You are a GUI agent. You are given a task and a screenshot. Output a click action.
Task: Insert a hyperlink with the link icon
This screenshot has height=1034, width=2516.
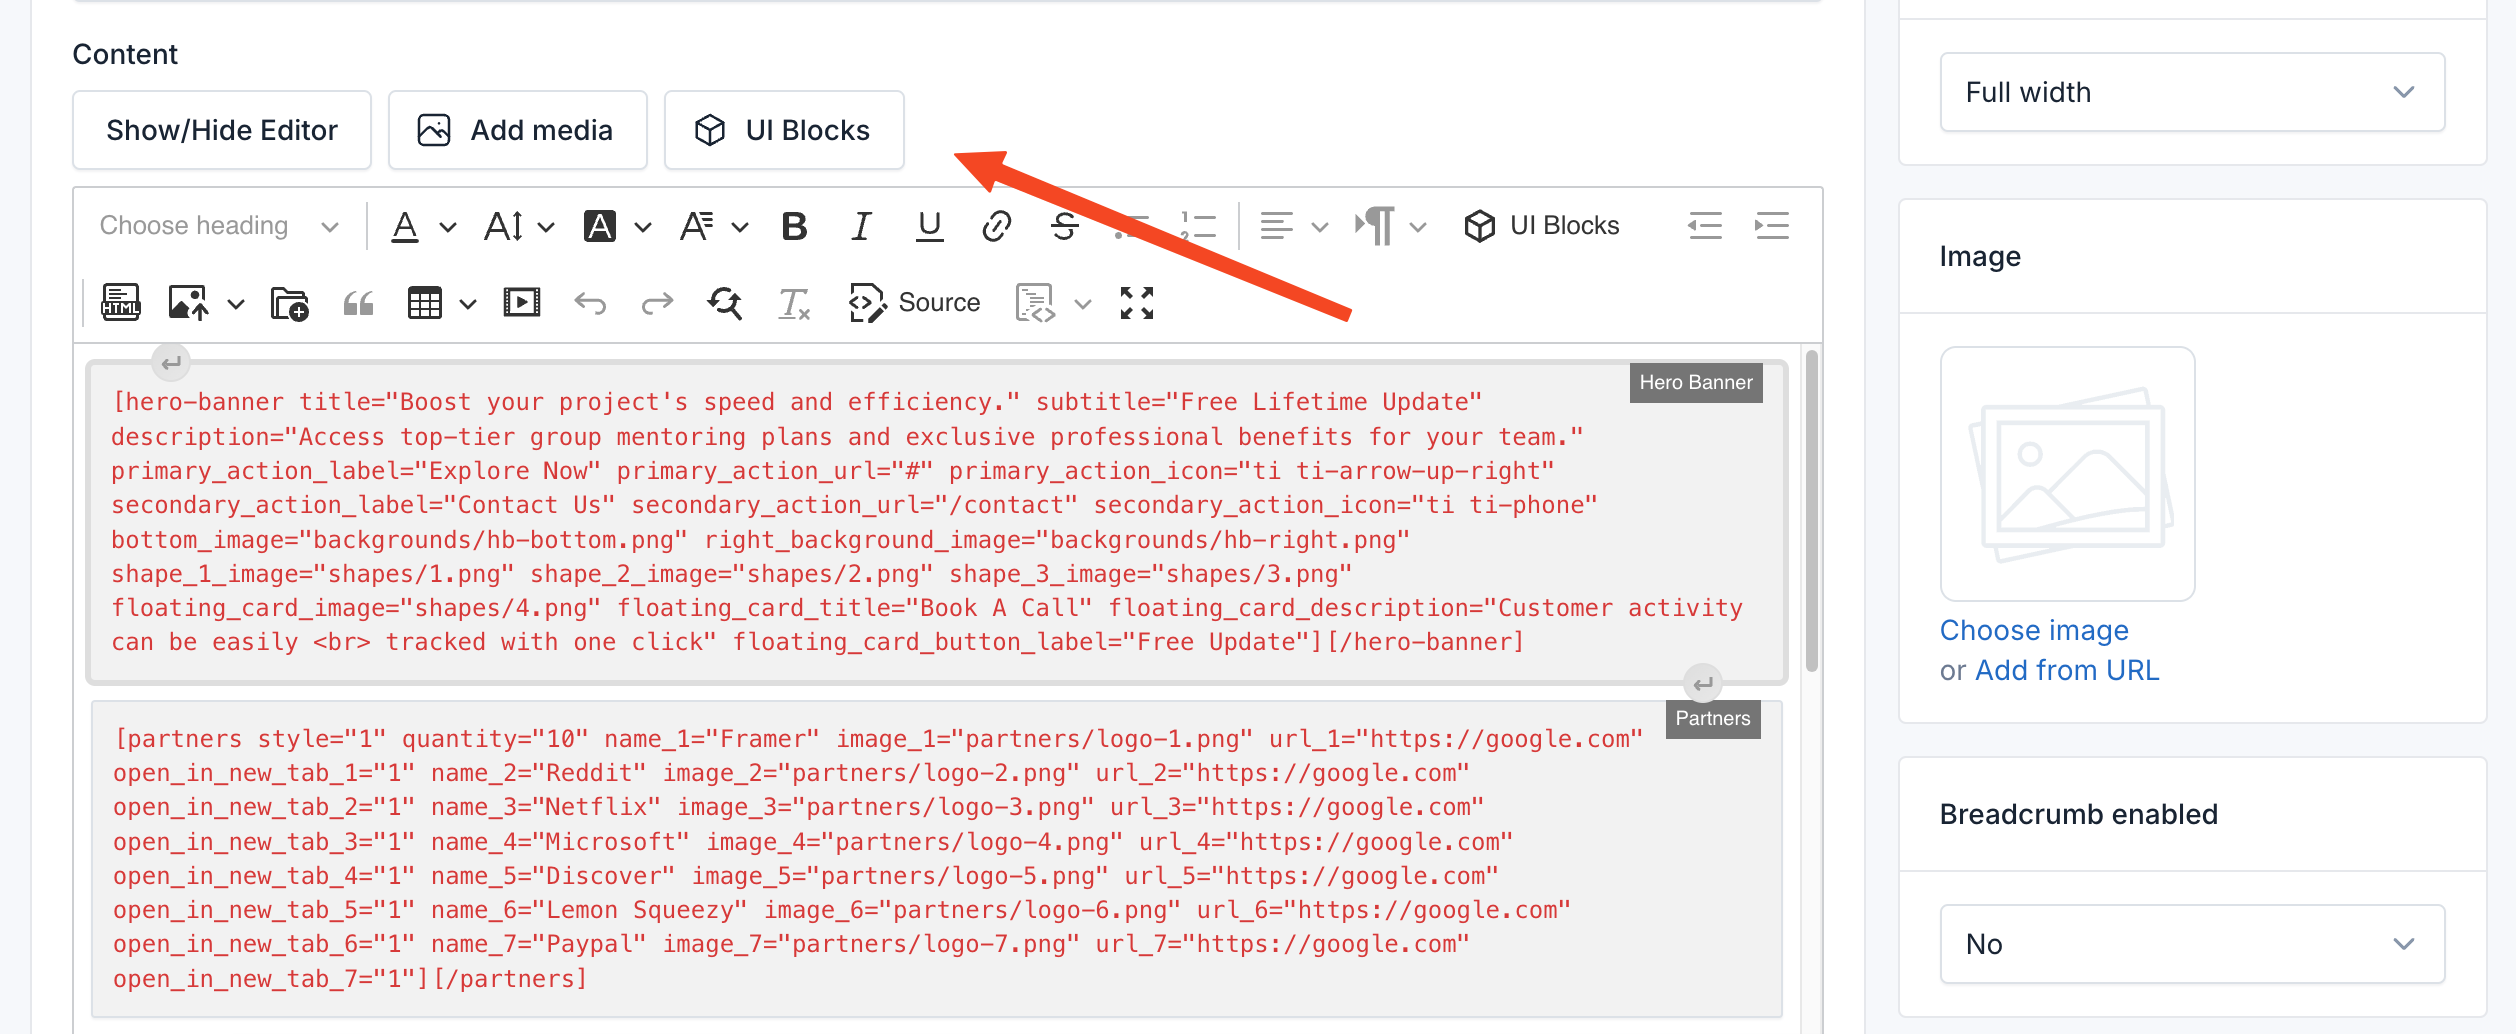(997, 226)
